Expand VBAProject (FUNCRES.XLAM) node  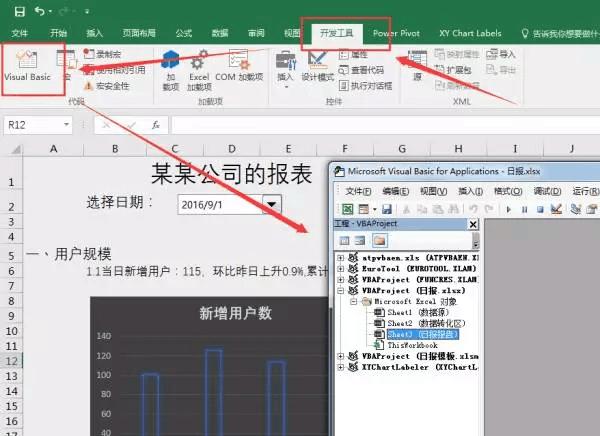[340, 279]
